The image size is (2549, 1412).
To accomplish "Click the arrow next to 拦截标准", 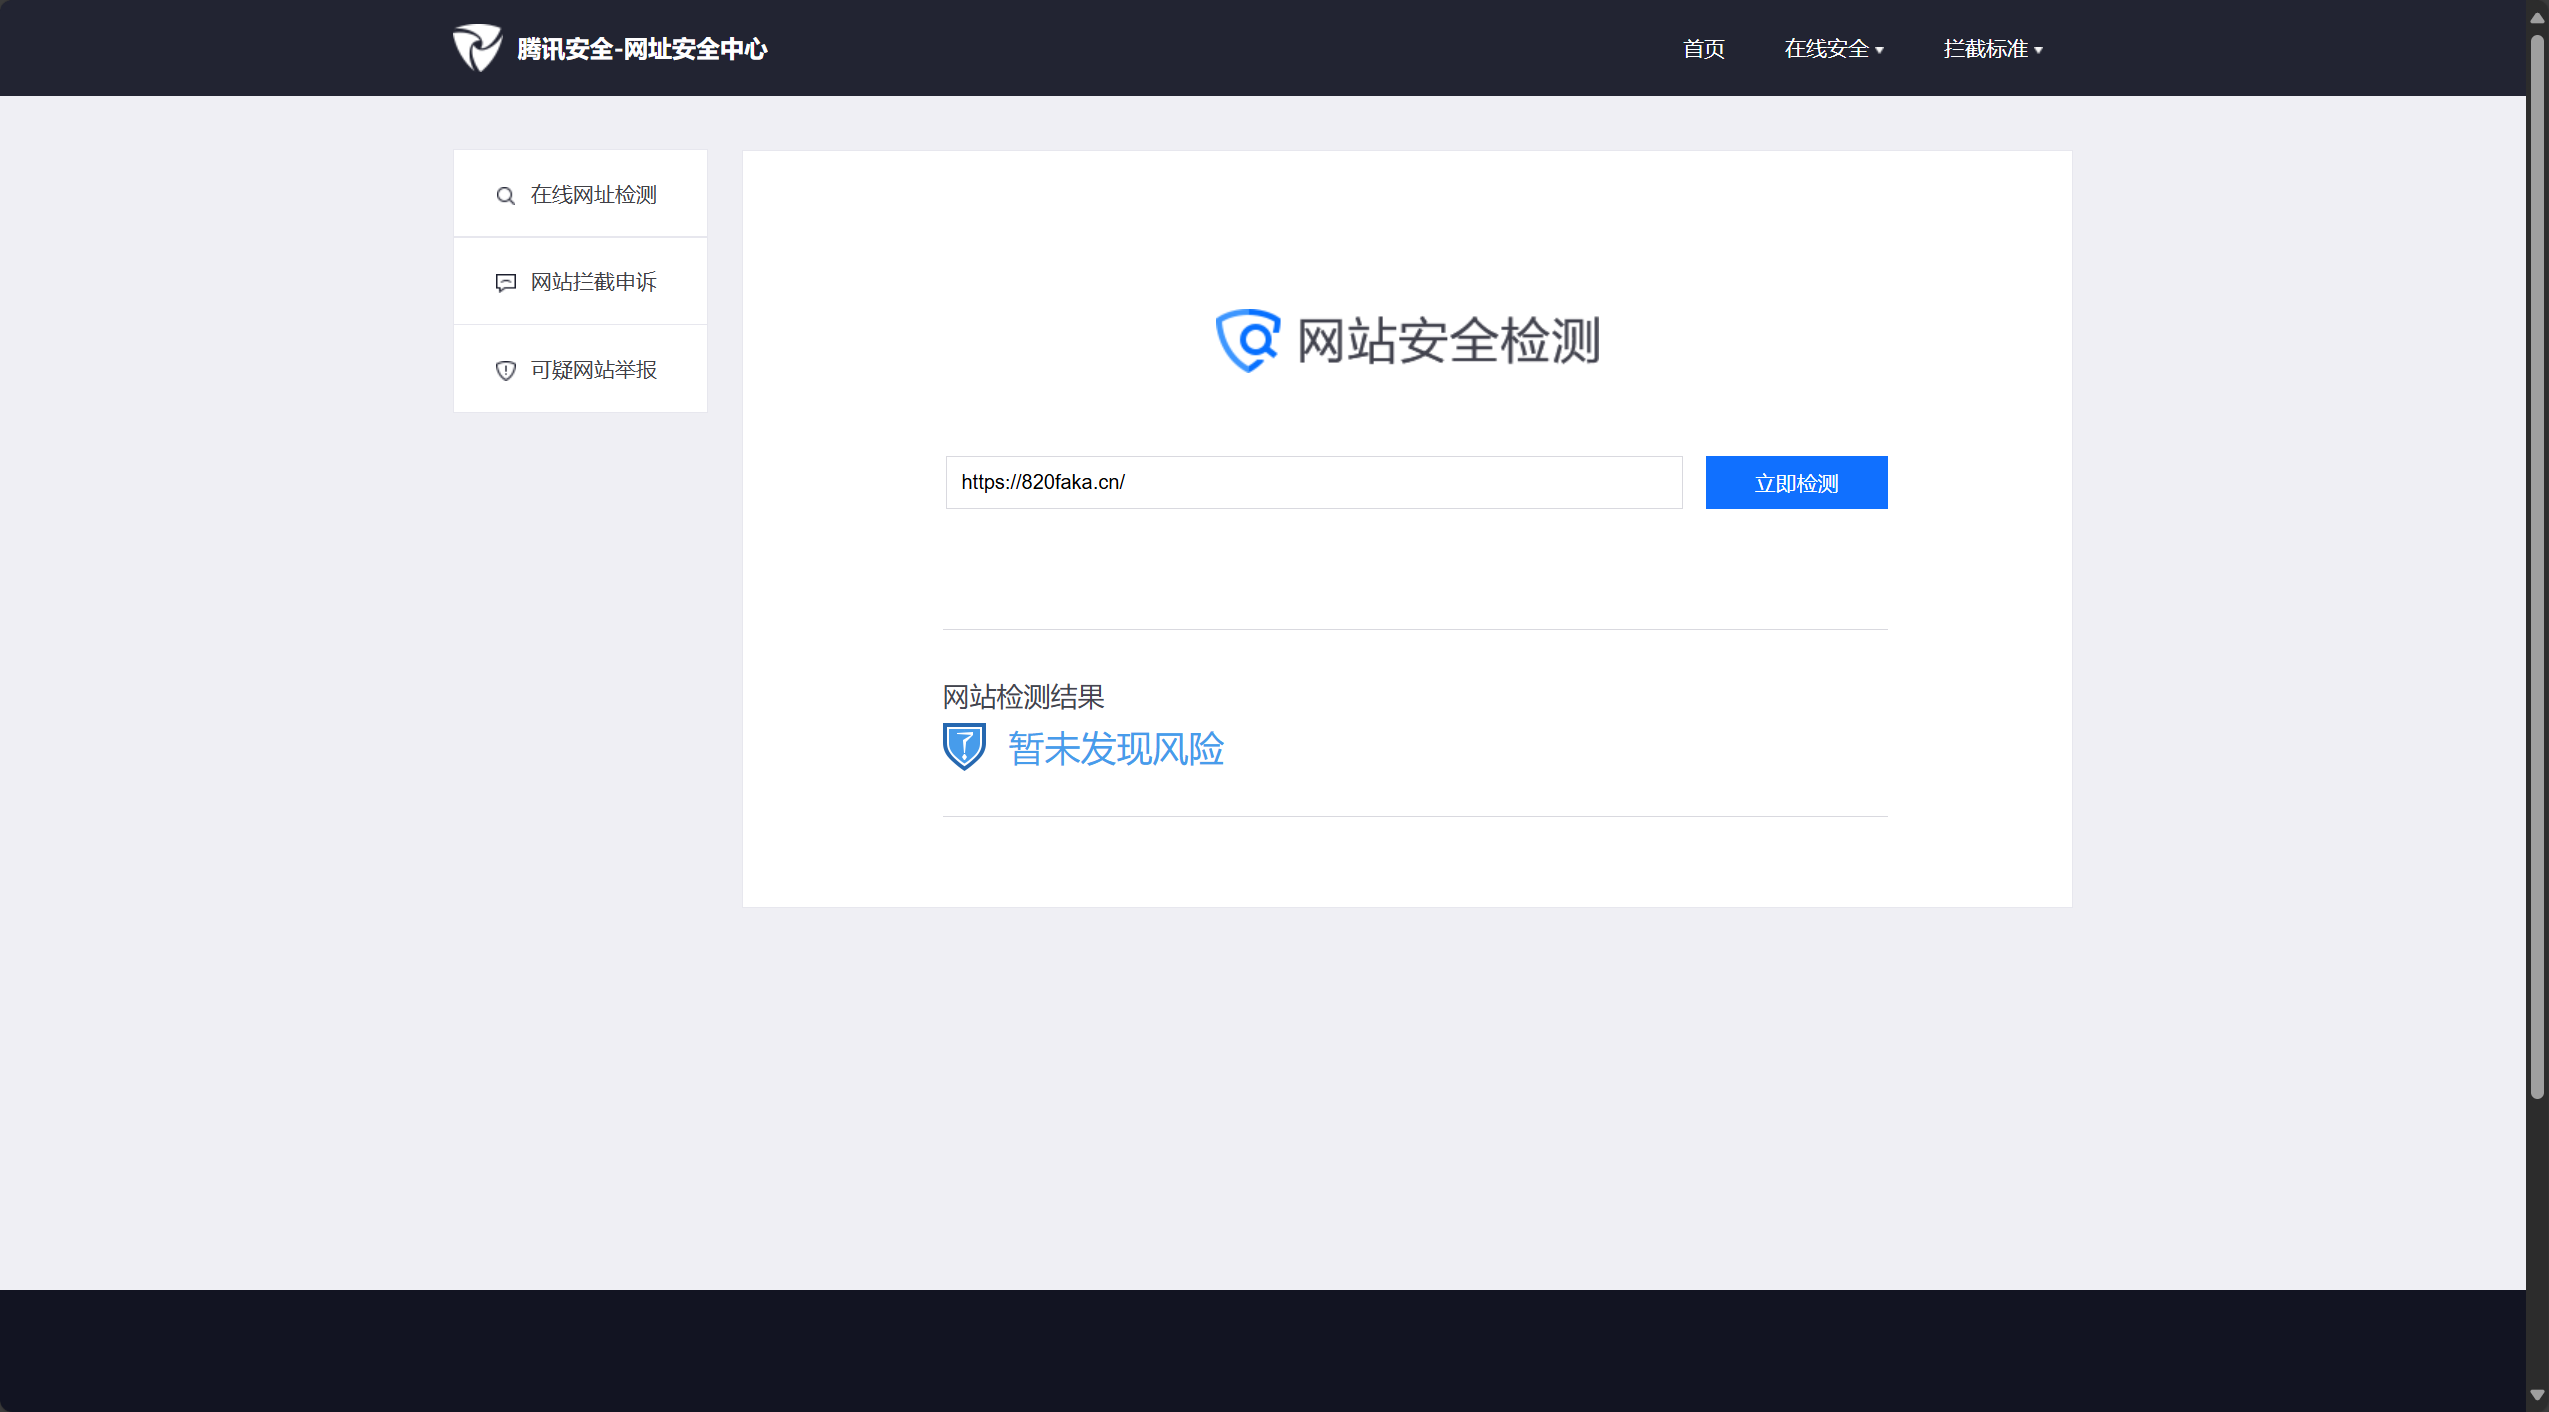I will click(x=2038, y=50).
